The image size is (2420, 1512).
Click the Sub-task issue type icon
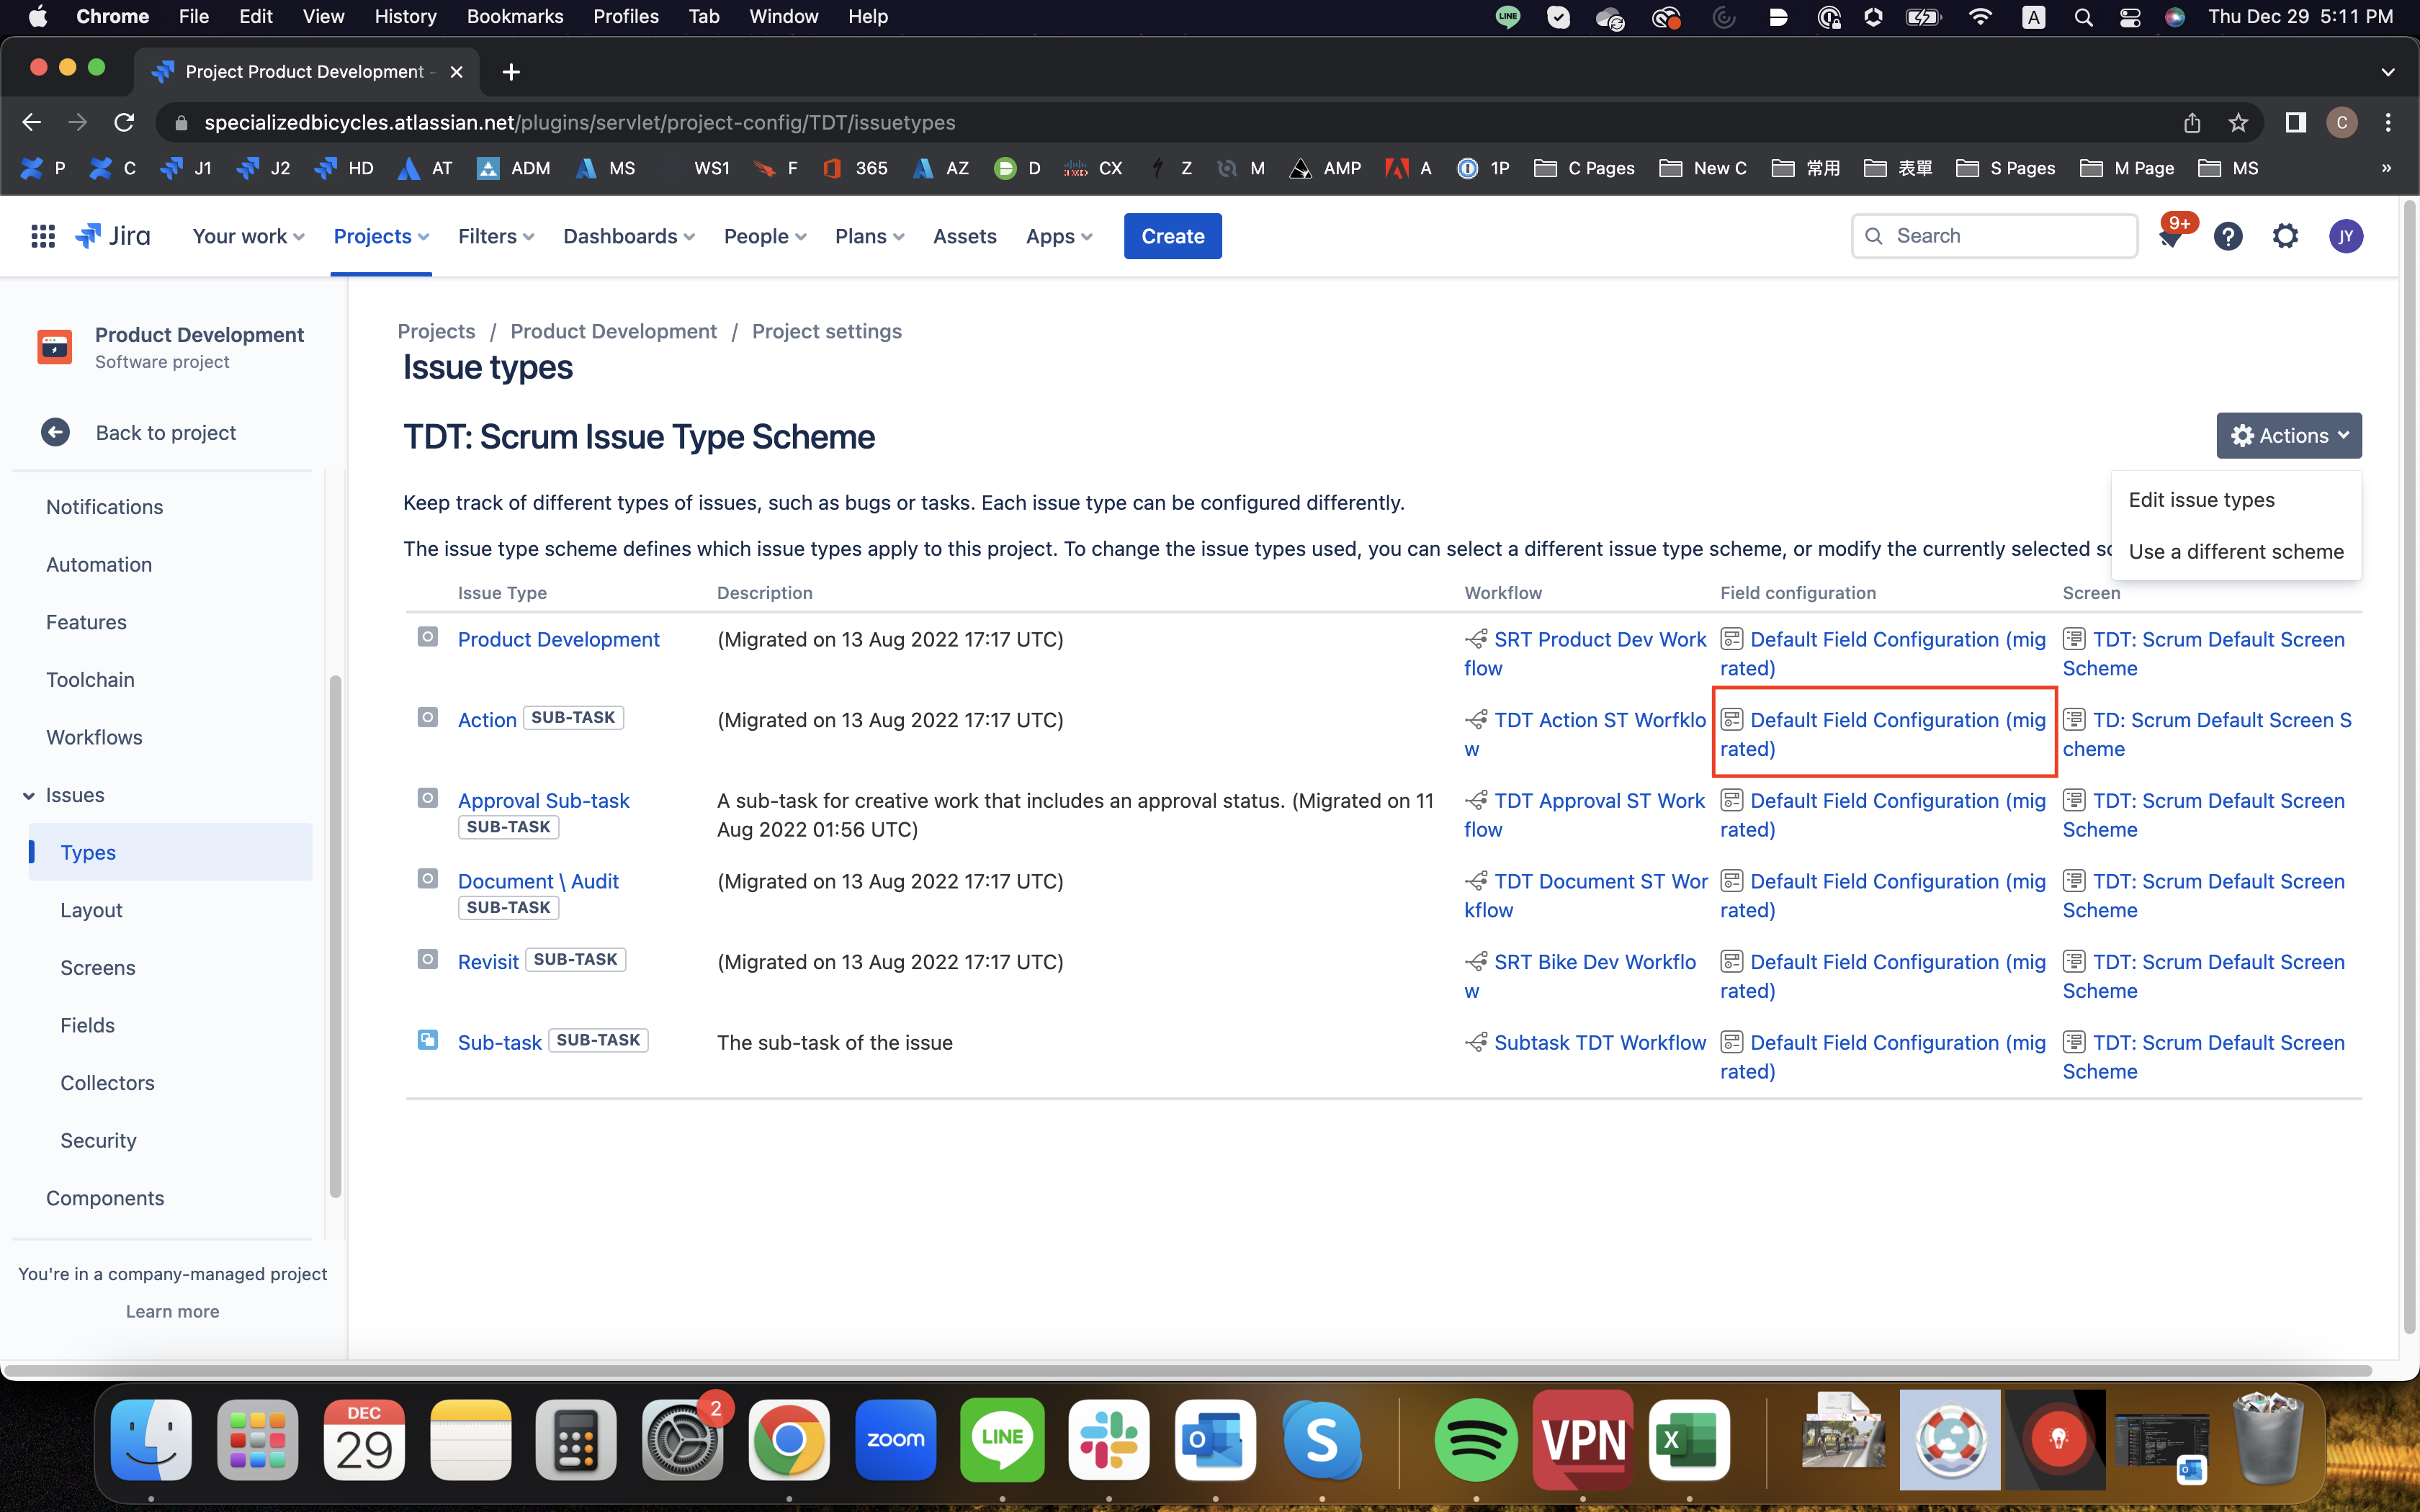(429, 1039)
